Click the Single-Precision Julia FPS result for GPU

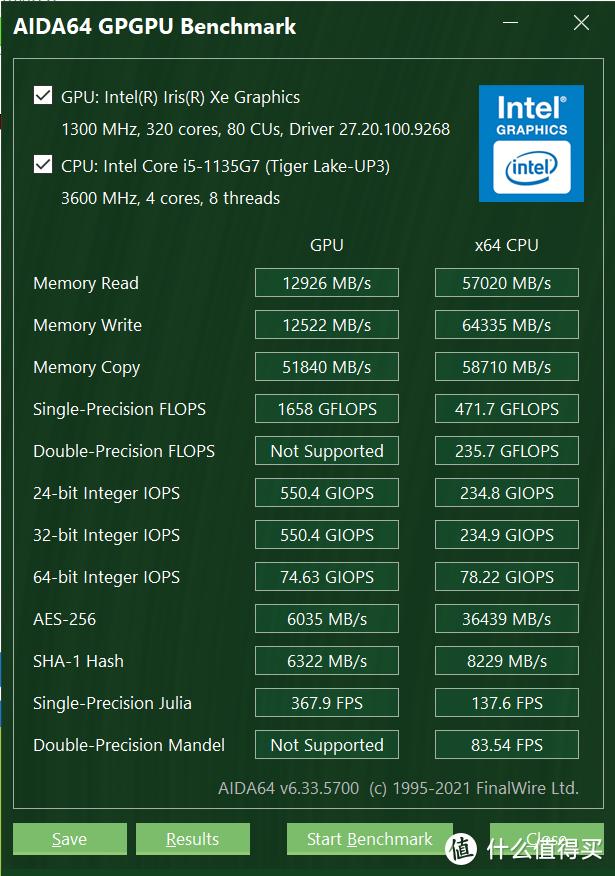coord(326,702)
